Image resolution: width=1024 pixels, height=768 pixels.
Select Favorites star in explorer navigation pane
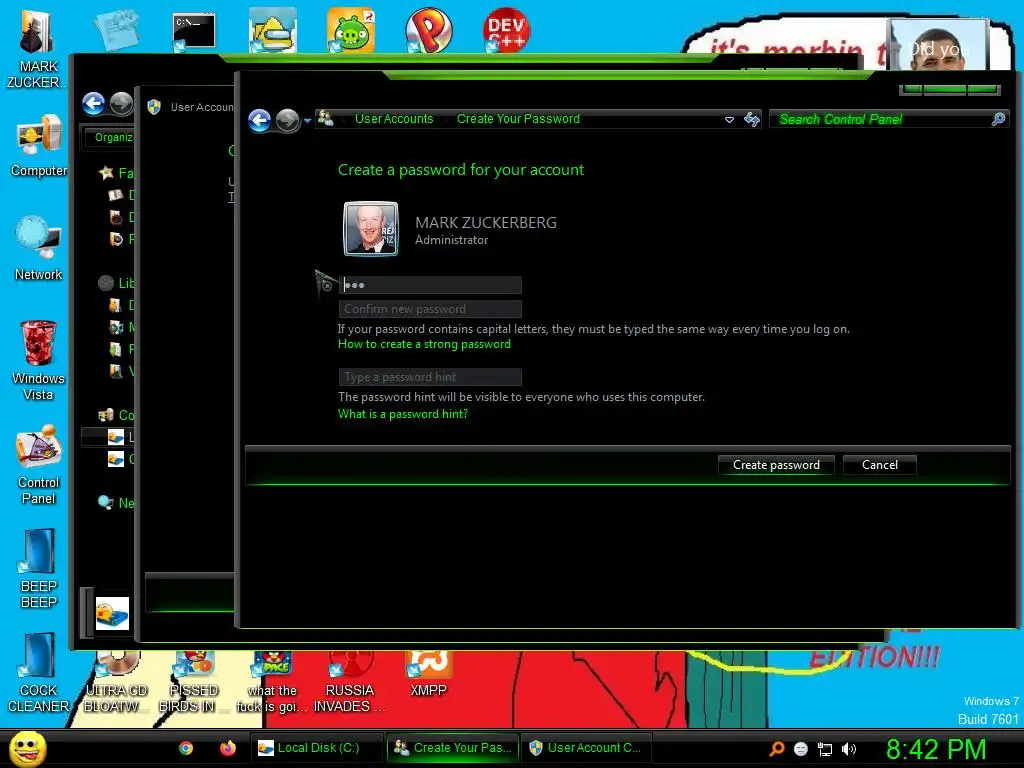pyautogui.click(x=106, y=173)
